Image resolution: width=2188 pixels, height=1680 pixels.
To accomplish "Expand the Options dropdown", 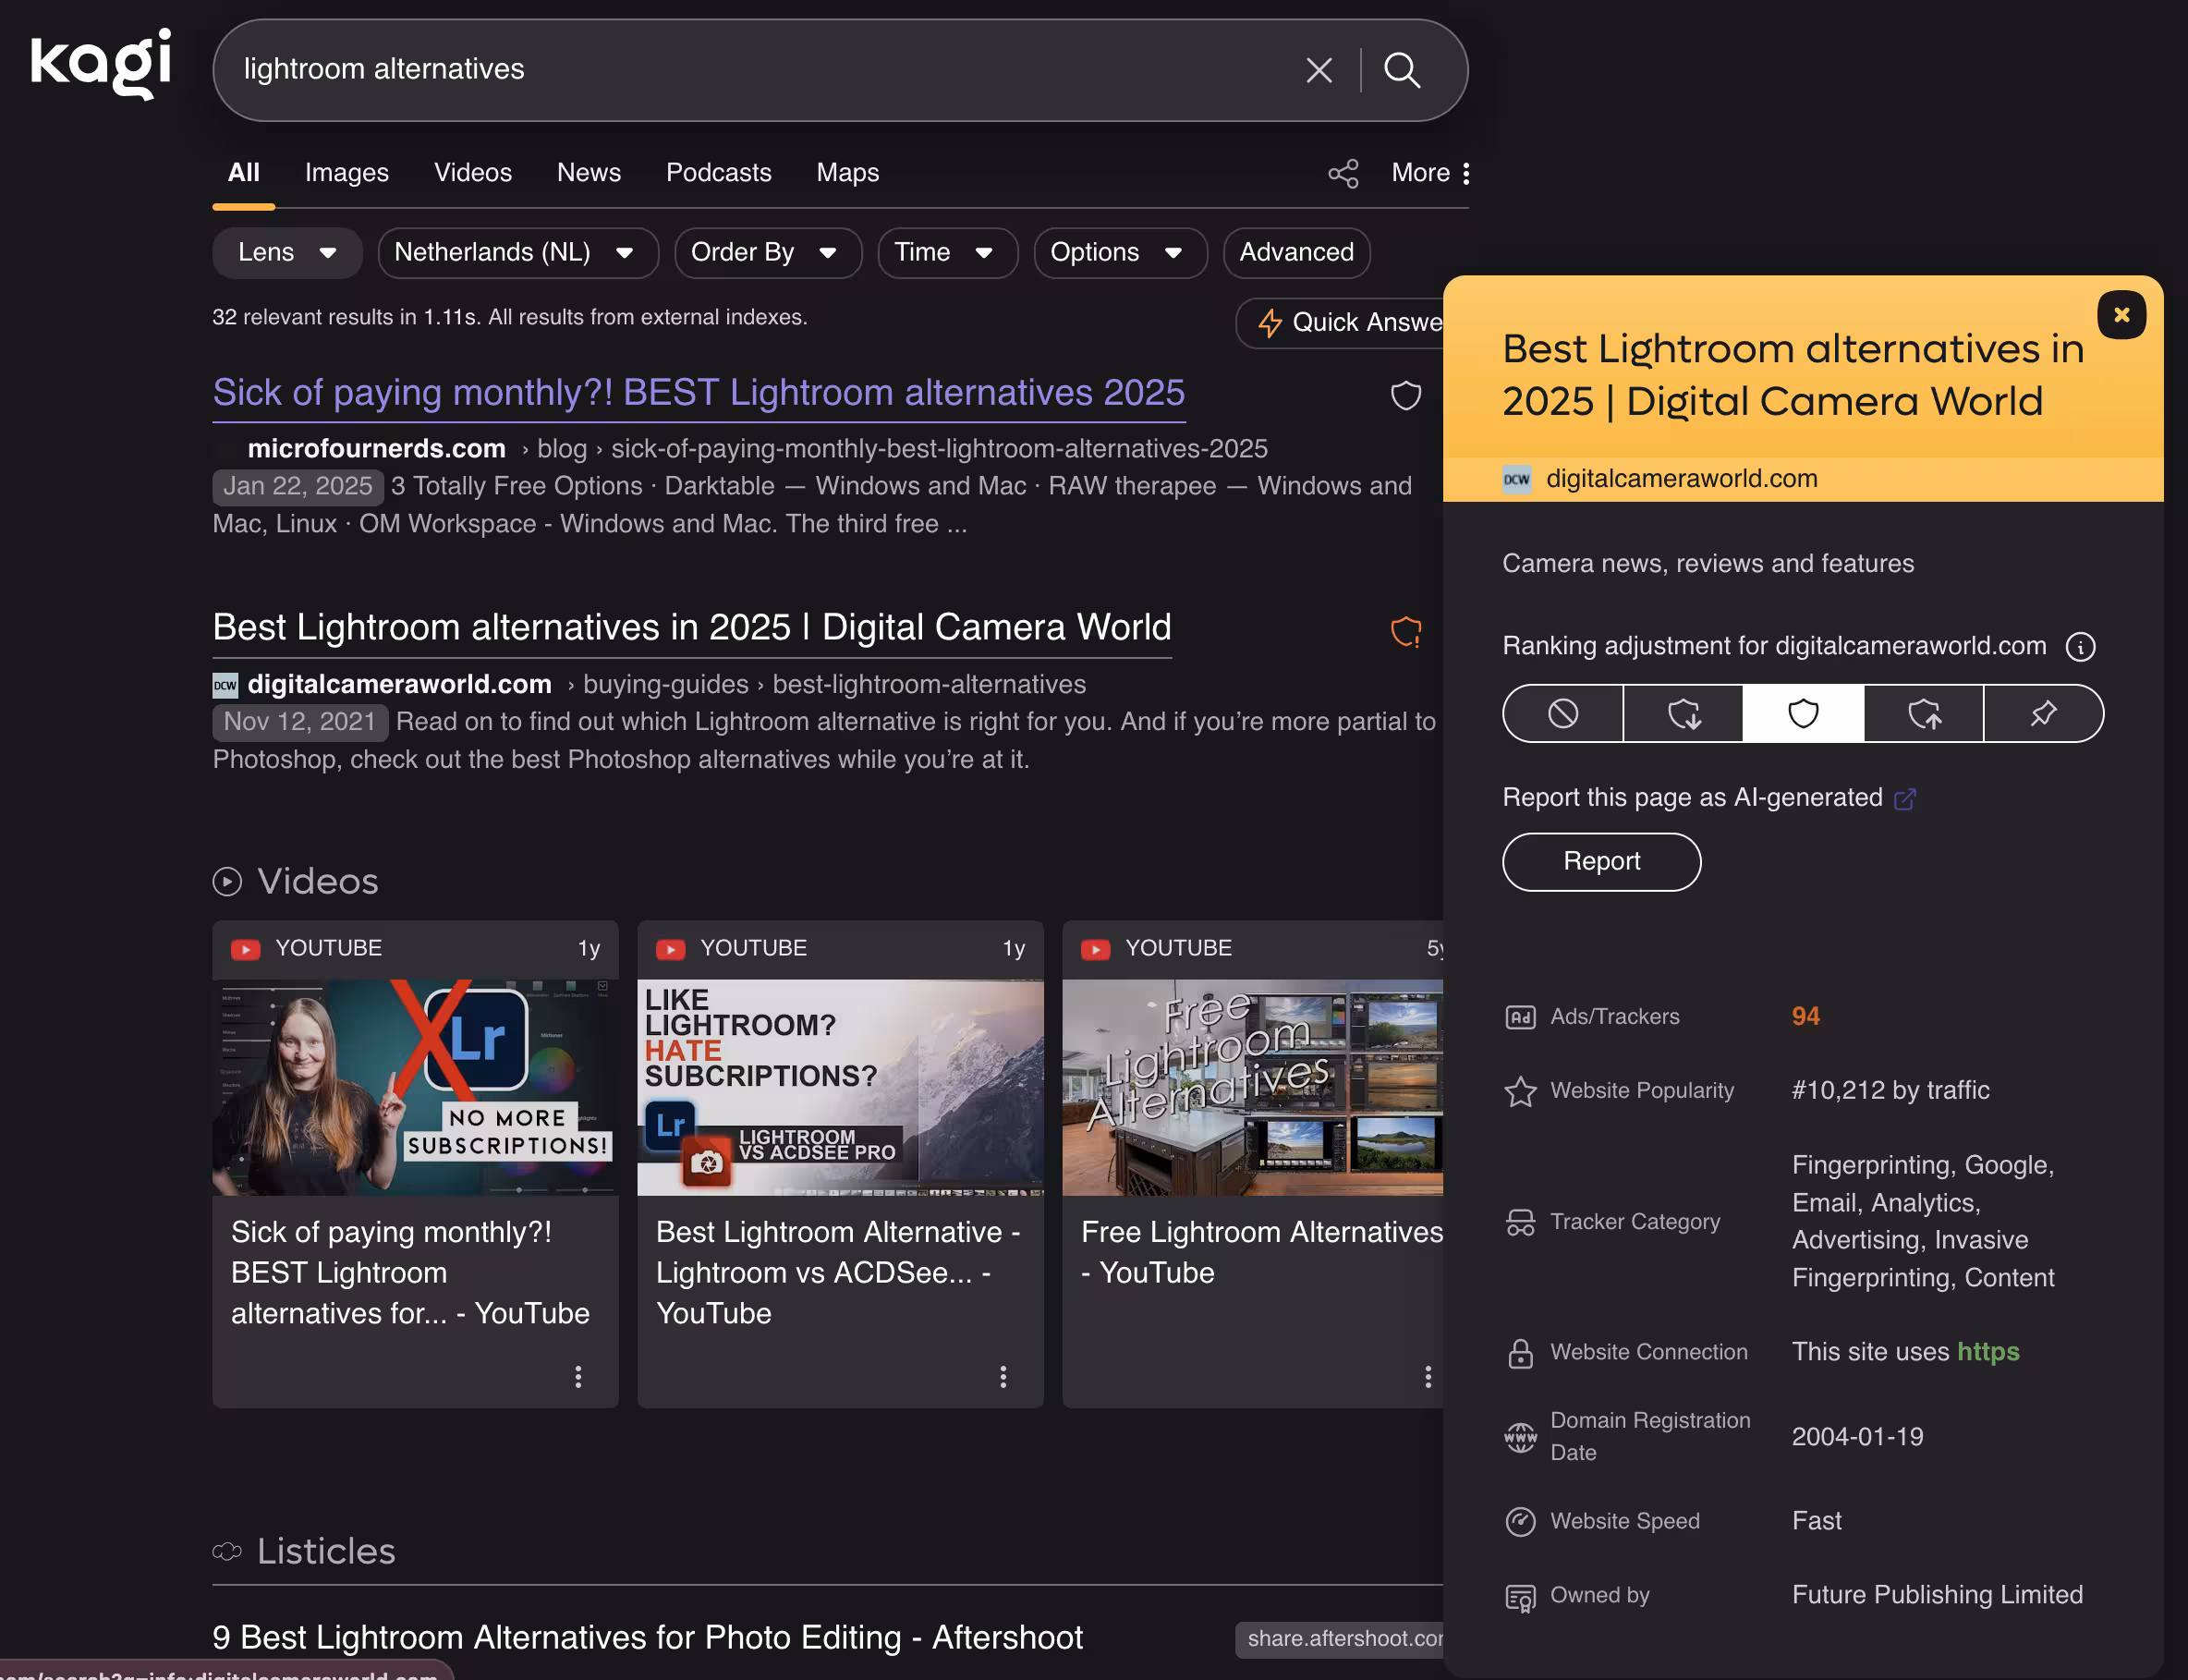I will [x=1120, y=253].
